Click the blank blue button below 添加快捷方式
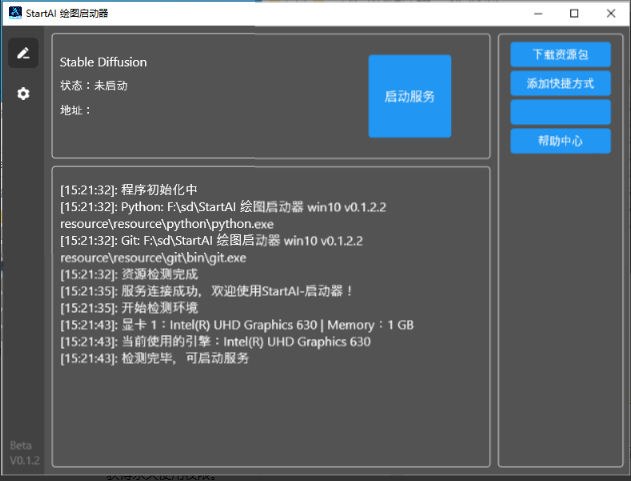Viewport: 631px width, 481px height. (x=561, y=112)
